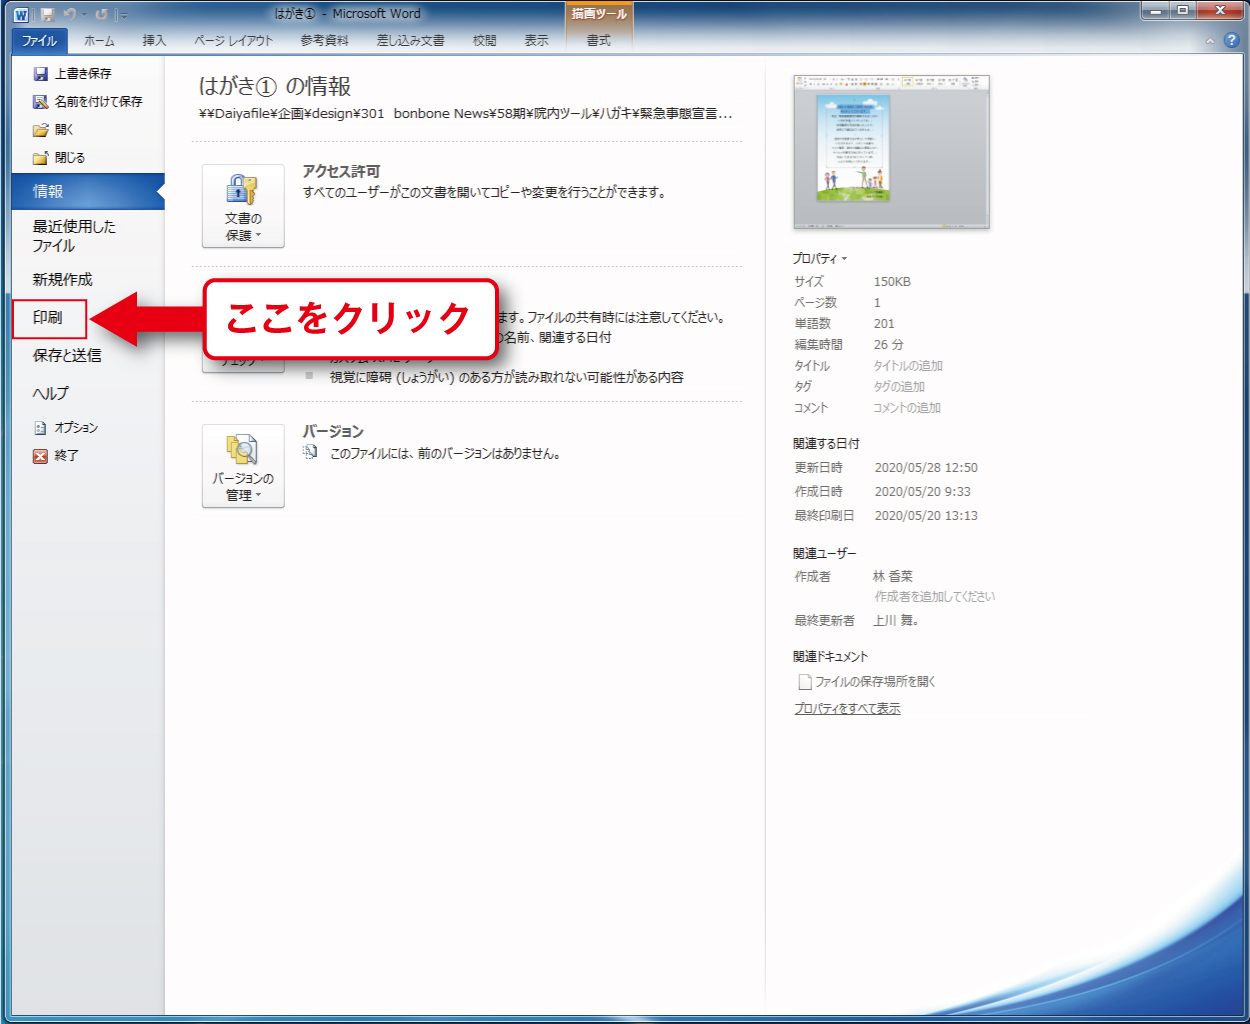Click ファイルの保存場所を開く link
This screenshot has width=1250, height=1024.
coord(875,682)
